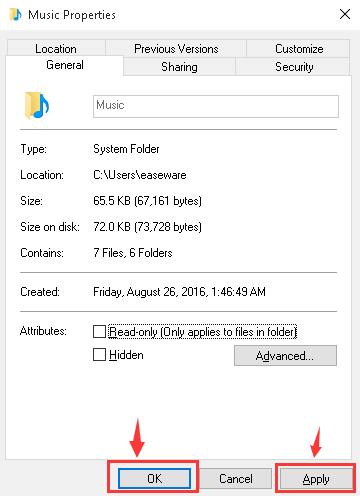Select the General tab
This screenshot has height=496, width=360.
coord(65,65)
